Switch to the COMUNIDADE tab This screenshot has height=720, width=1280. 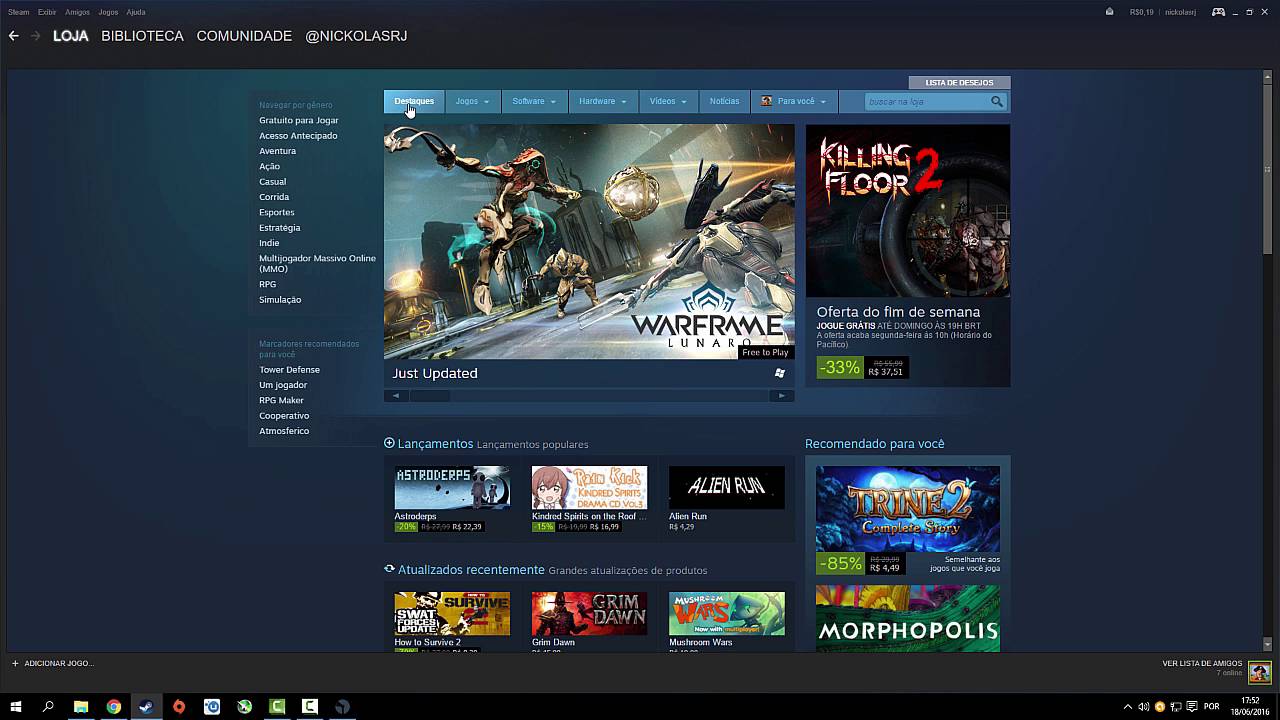pyautogui.click(x=244, y=36)
